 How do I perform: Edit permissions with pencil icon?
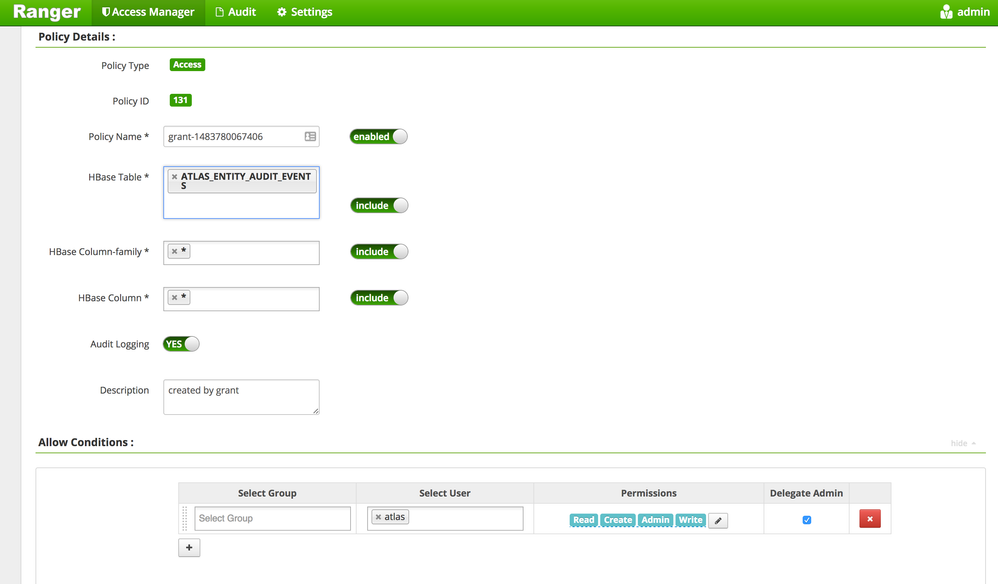pos(718,520)
